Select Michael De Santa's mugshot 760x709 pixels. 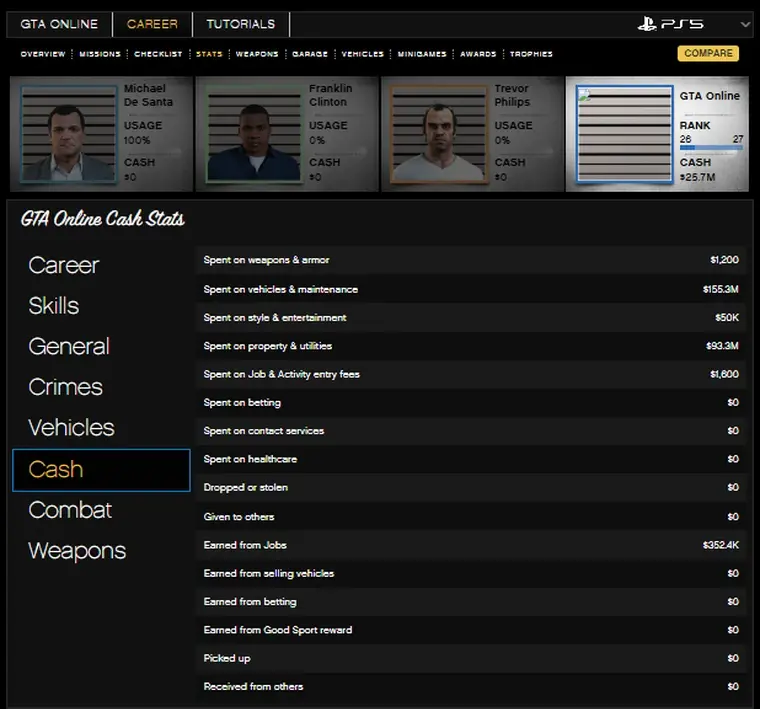tap(69, 134)
